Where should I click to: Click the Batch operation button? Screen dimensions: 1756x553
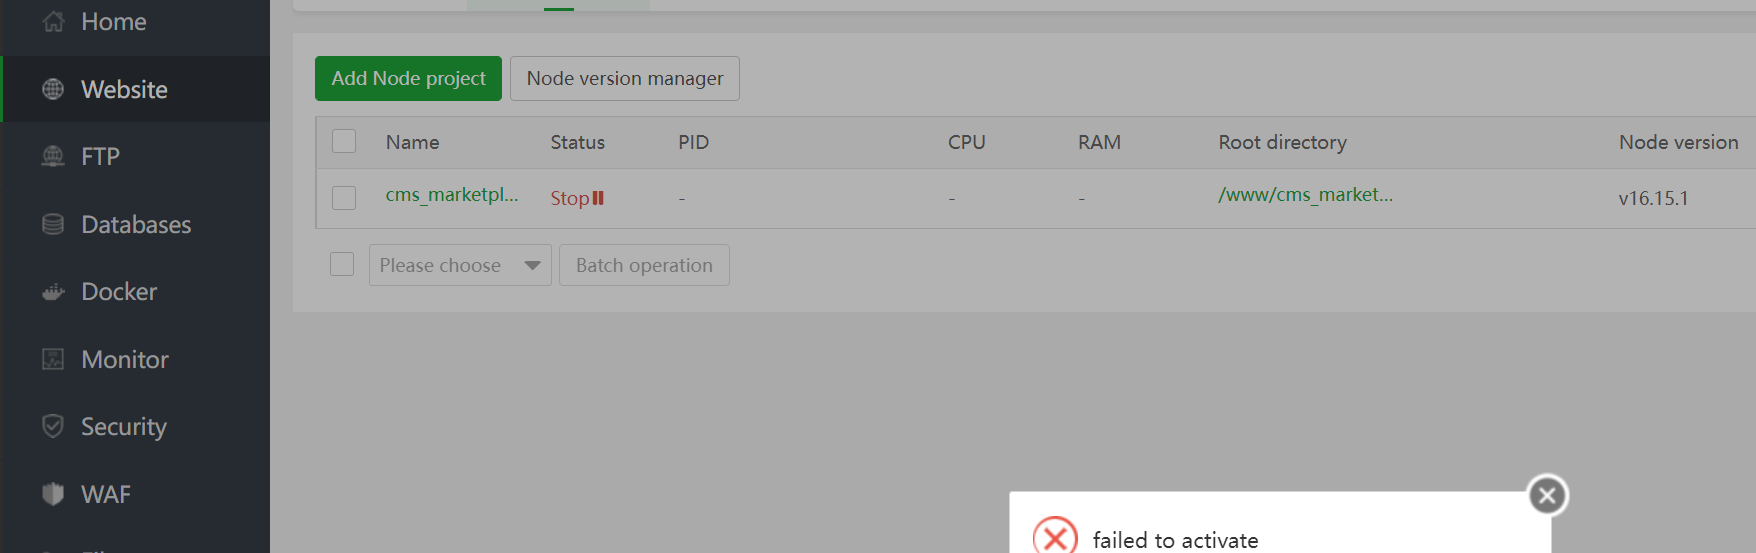point(644,265)
